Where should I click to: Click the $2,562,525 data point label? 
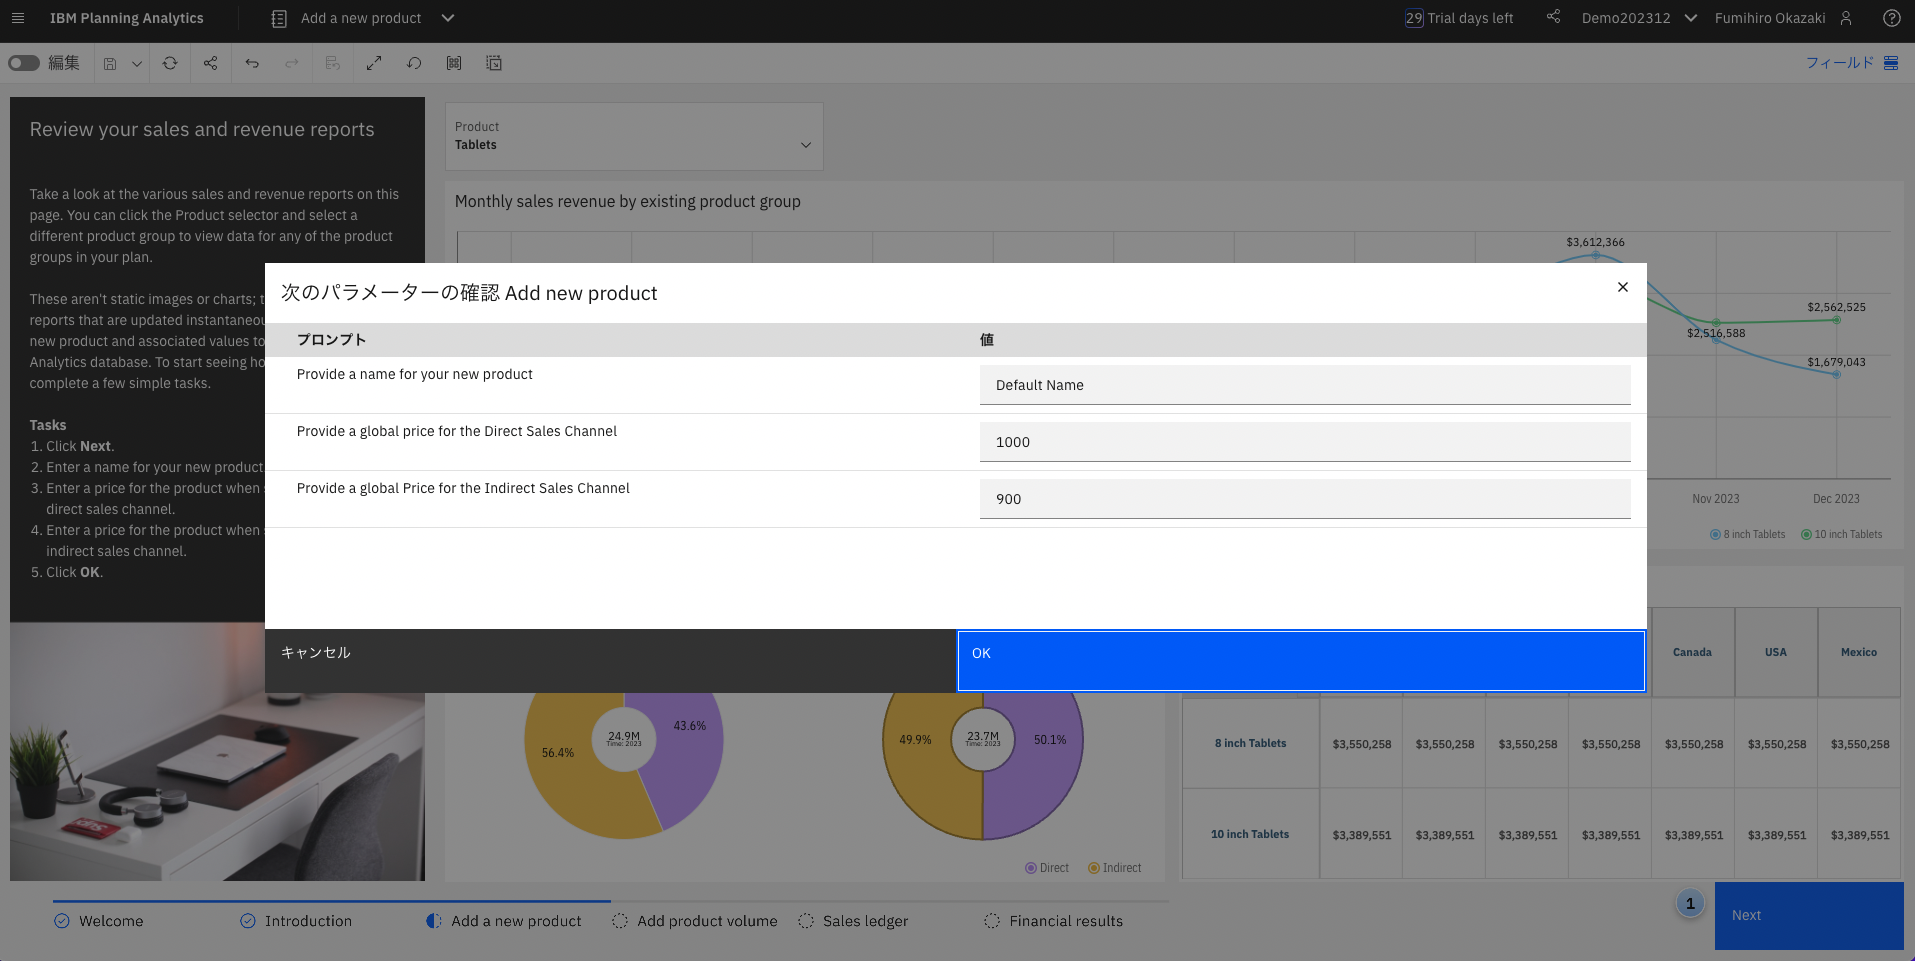point(1836,307)
